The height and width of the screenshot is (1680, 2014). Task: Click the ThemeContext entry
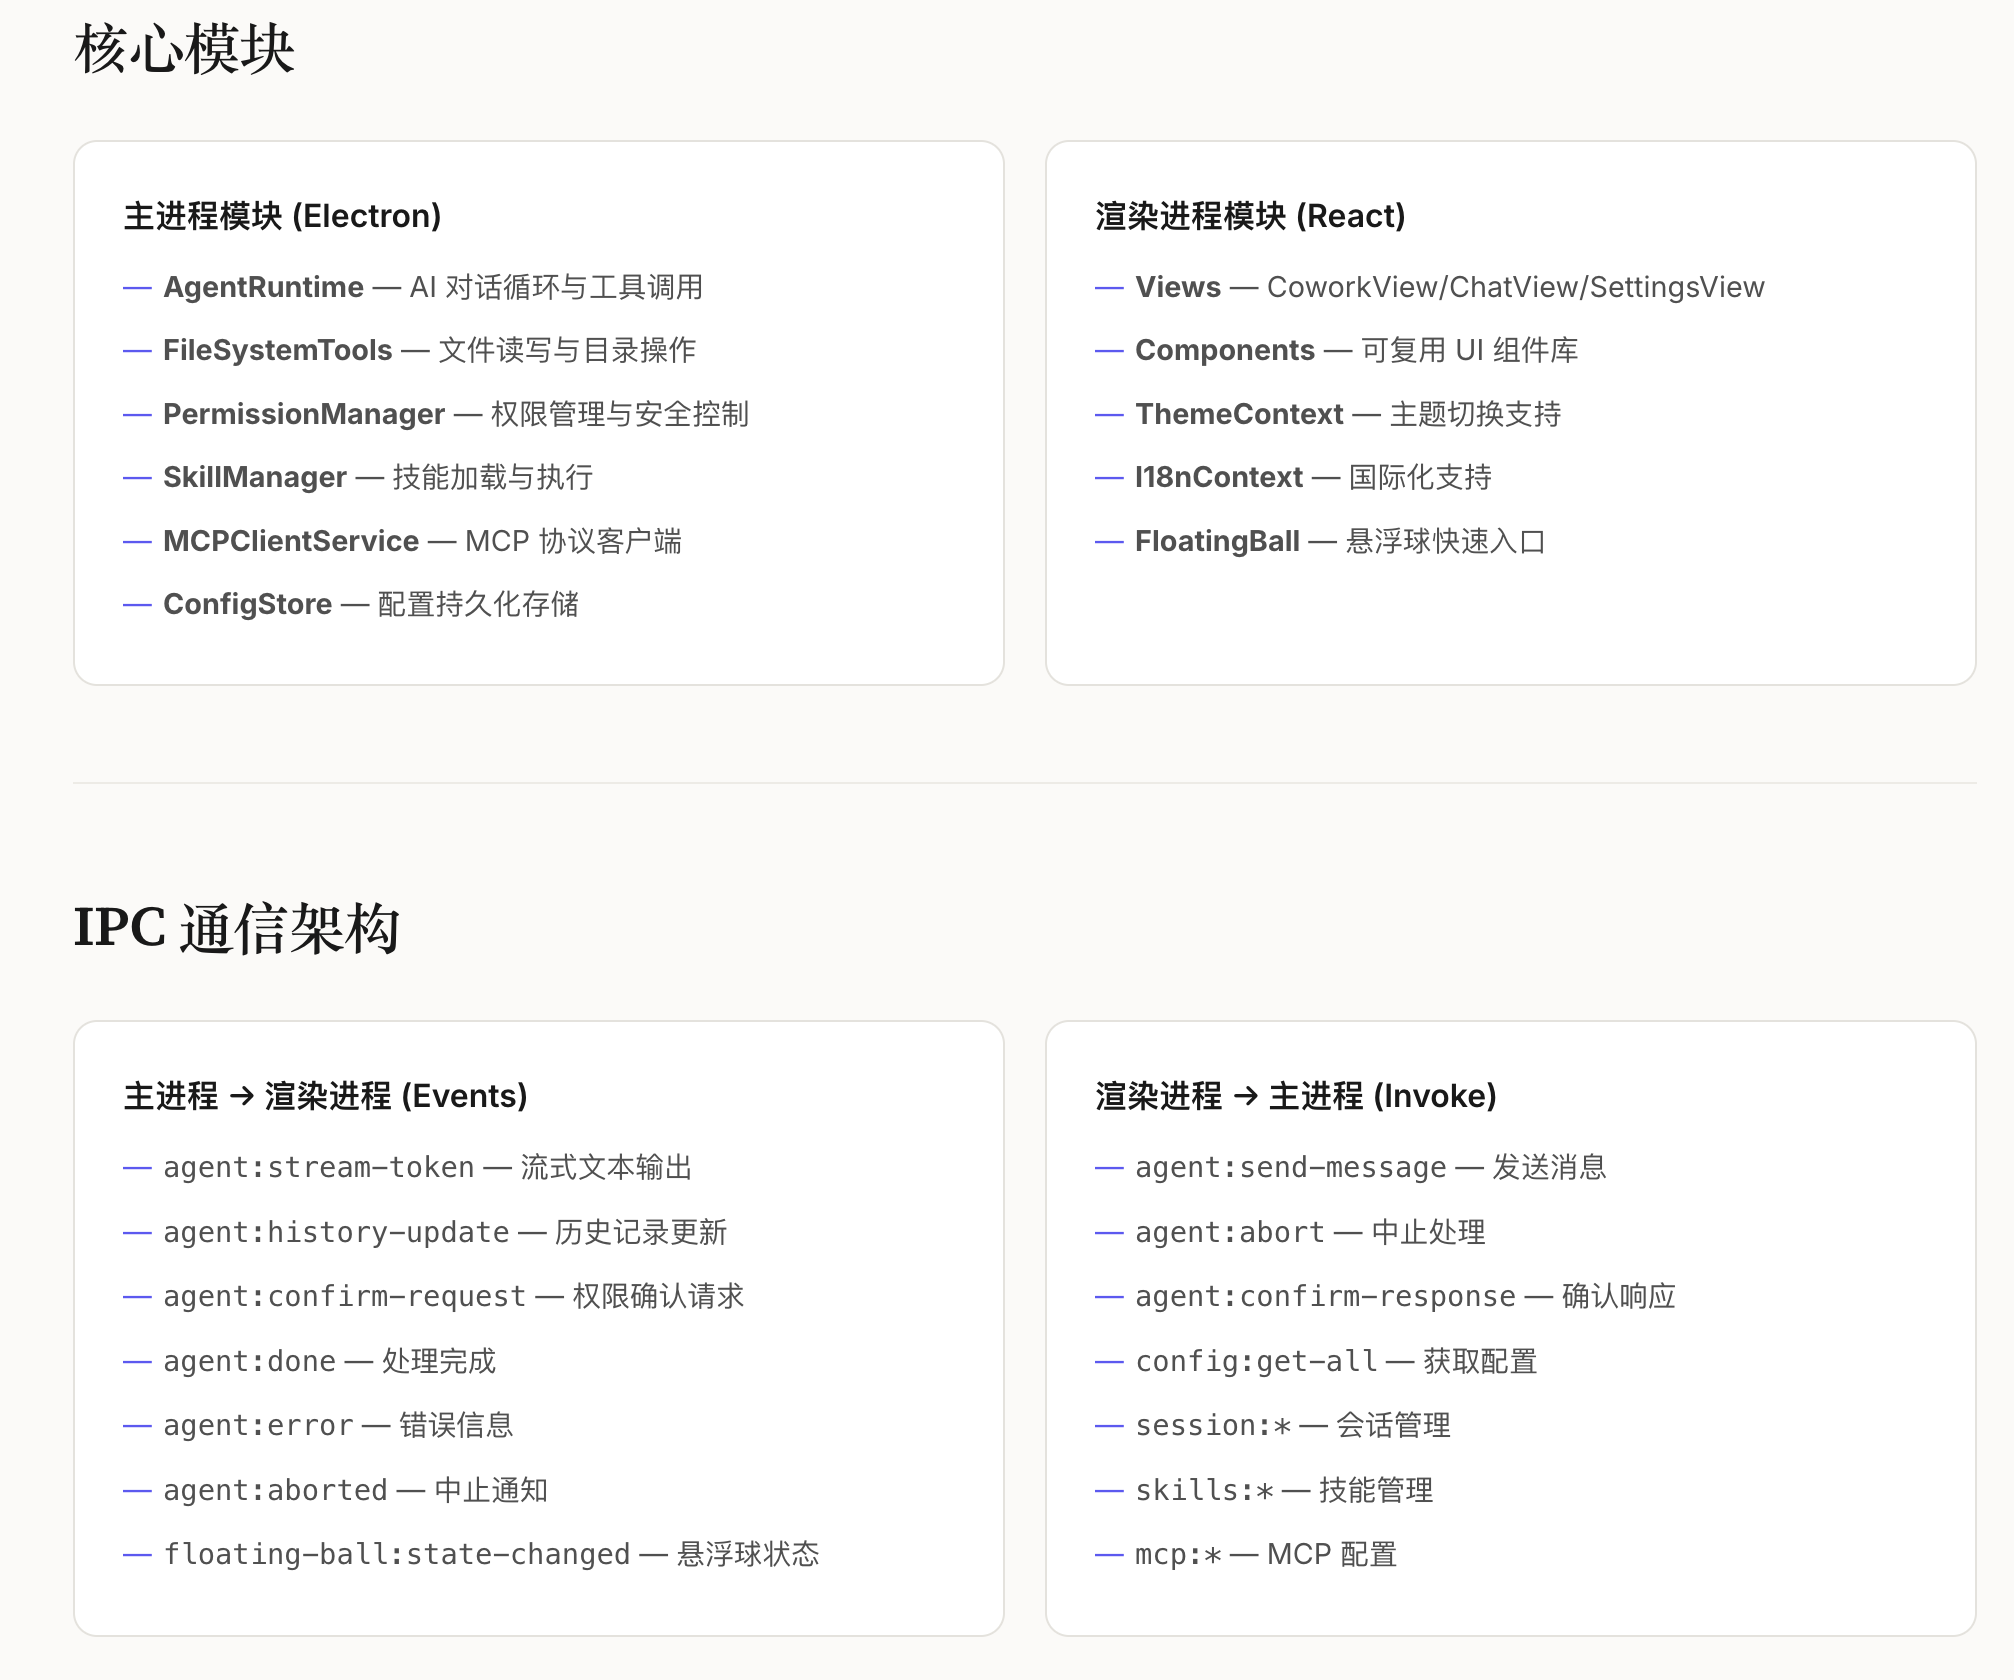pyautogui.click(x=1238, y=414)
